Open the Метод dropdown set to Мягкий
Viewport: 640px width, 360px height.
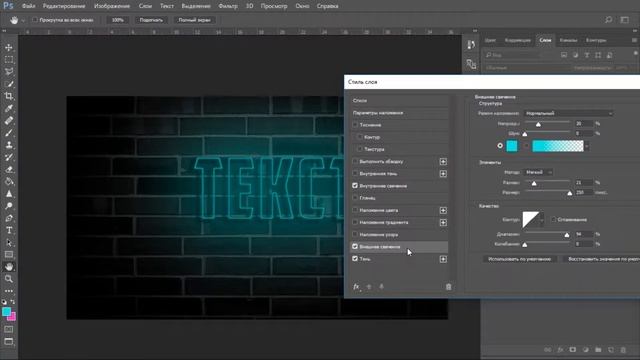[538, 172]
